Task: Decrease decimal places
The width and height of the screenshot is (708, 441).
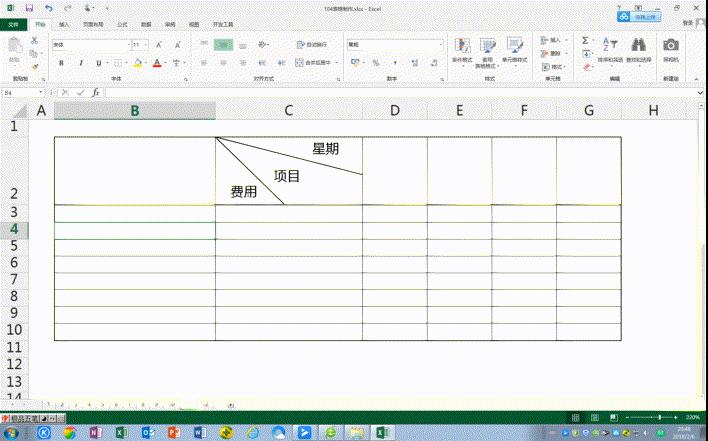Action: (434, 63)
